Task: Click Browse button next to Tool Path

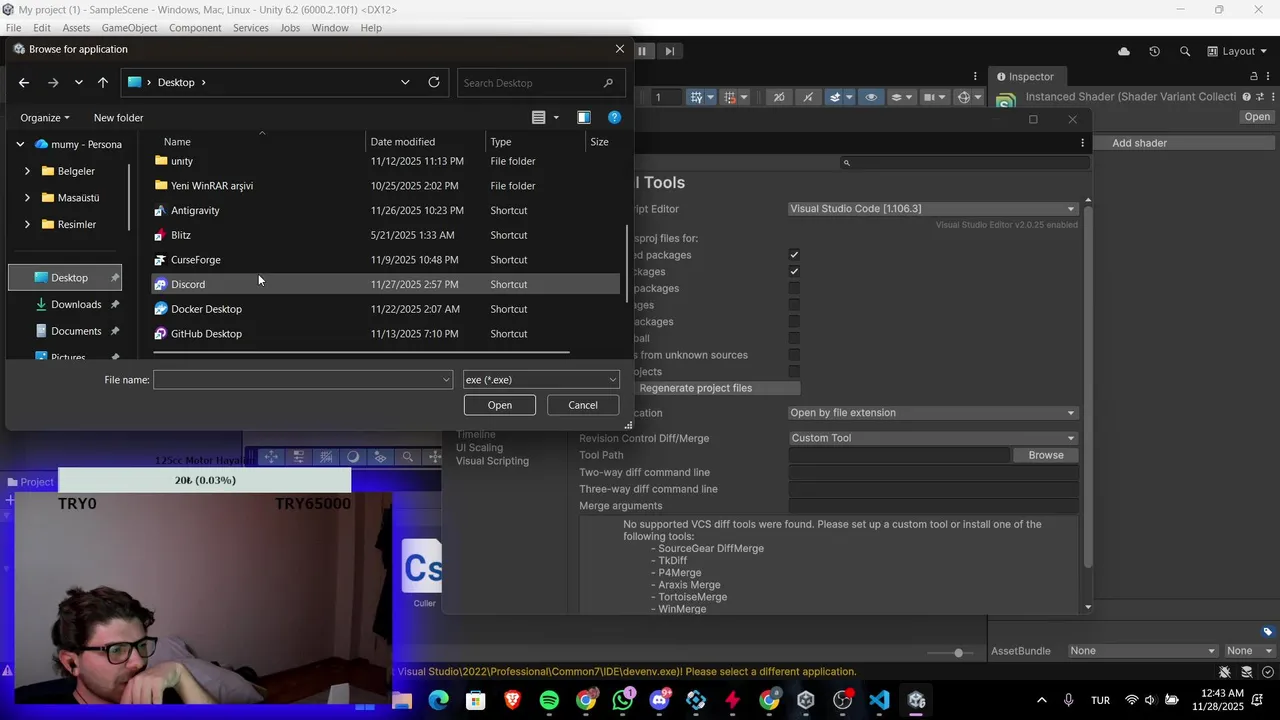Action: point(1046,455)
